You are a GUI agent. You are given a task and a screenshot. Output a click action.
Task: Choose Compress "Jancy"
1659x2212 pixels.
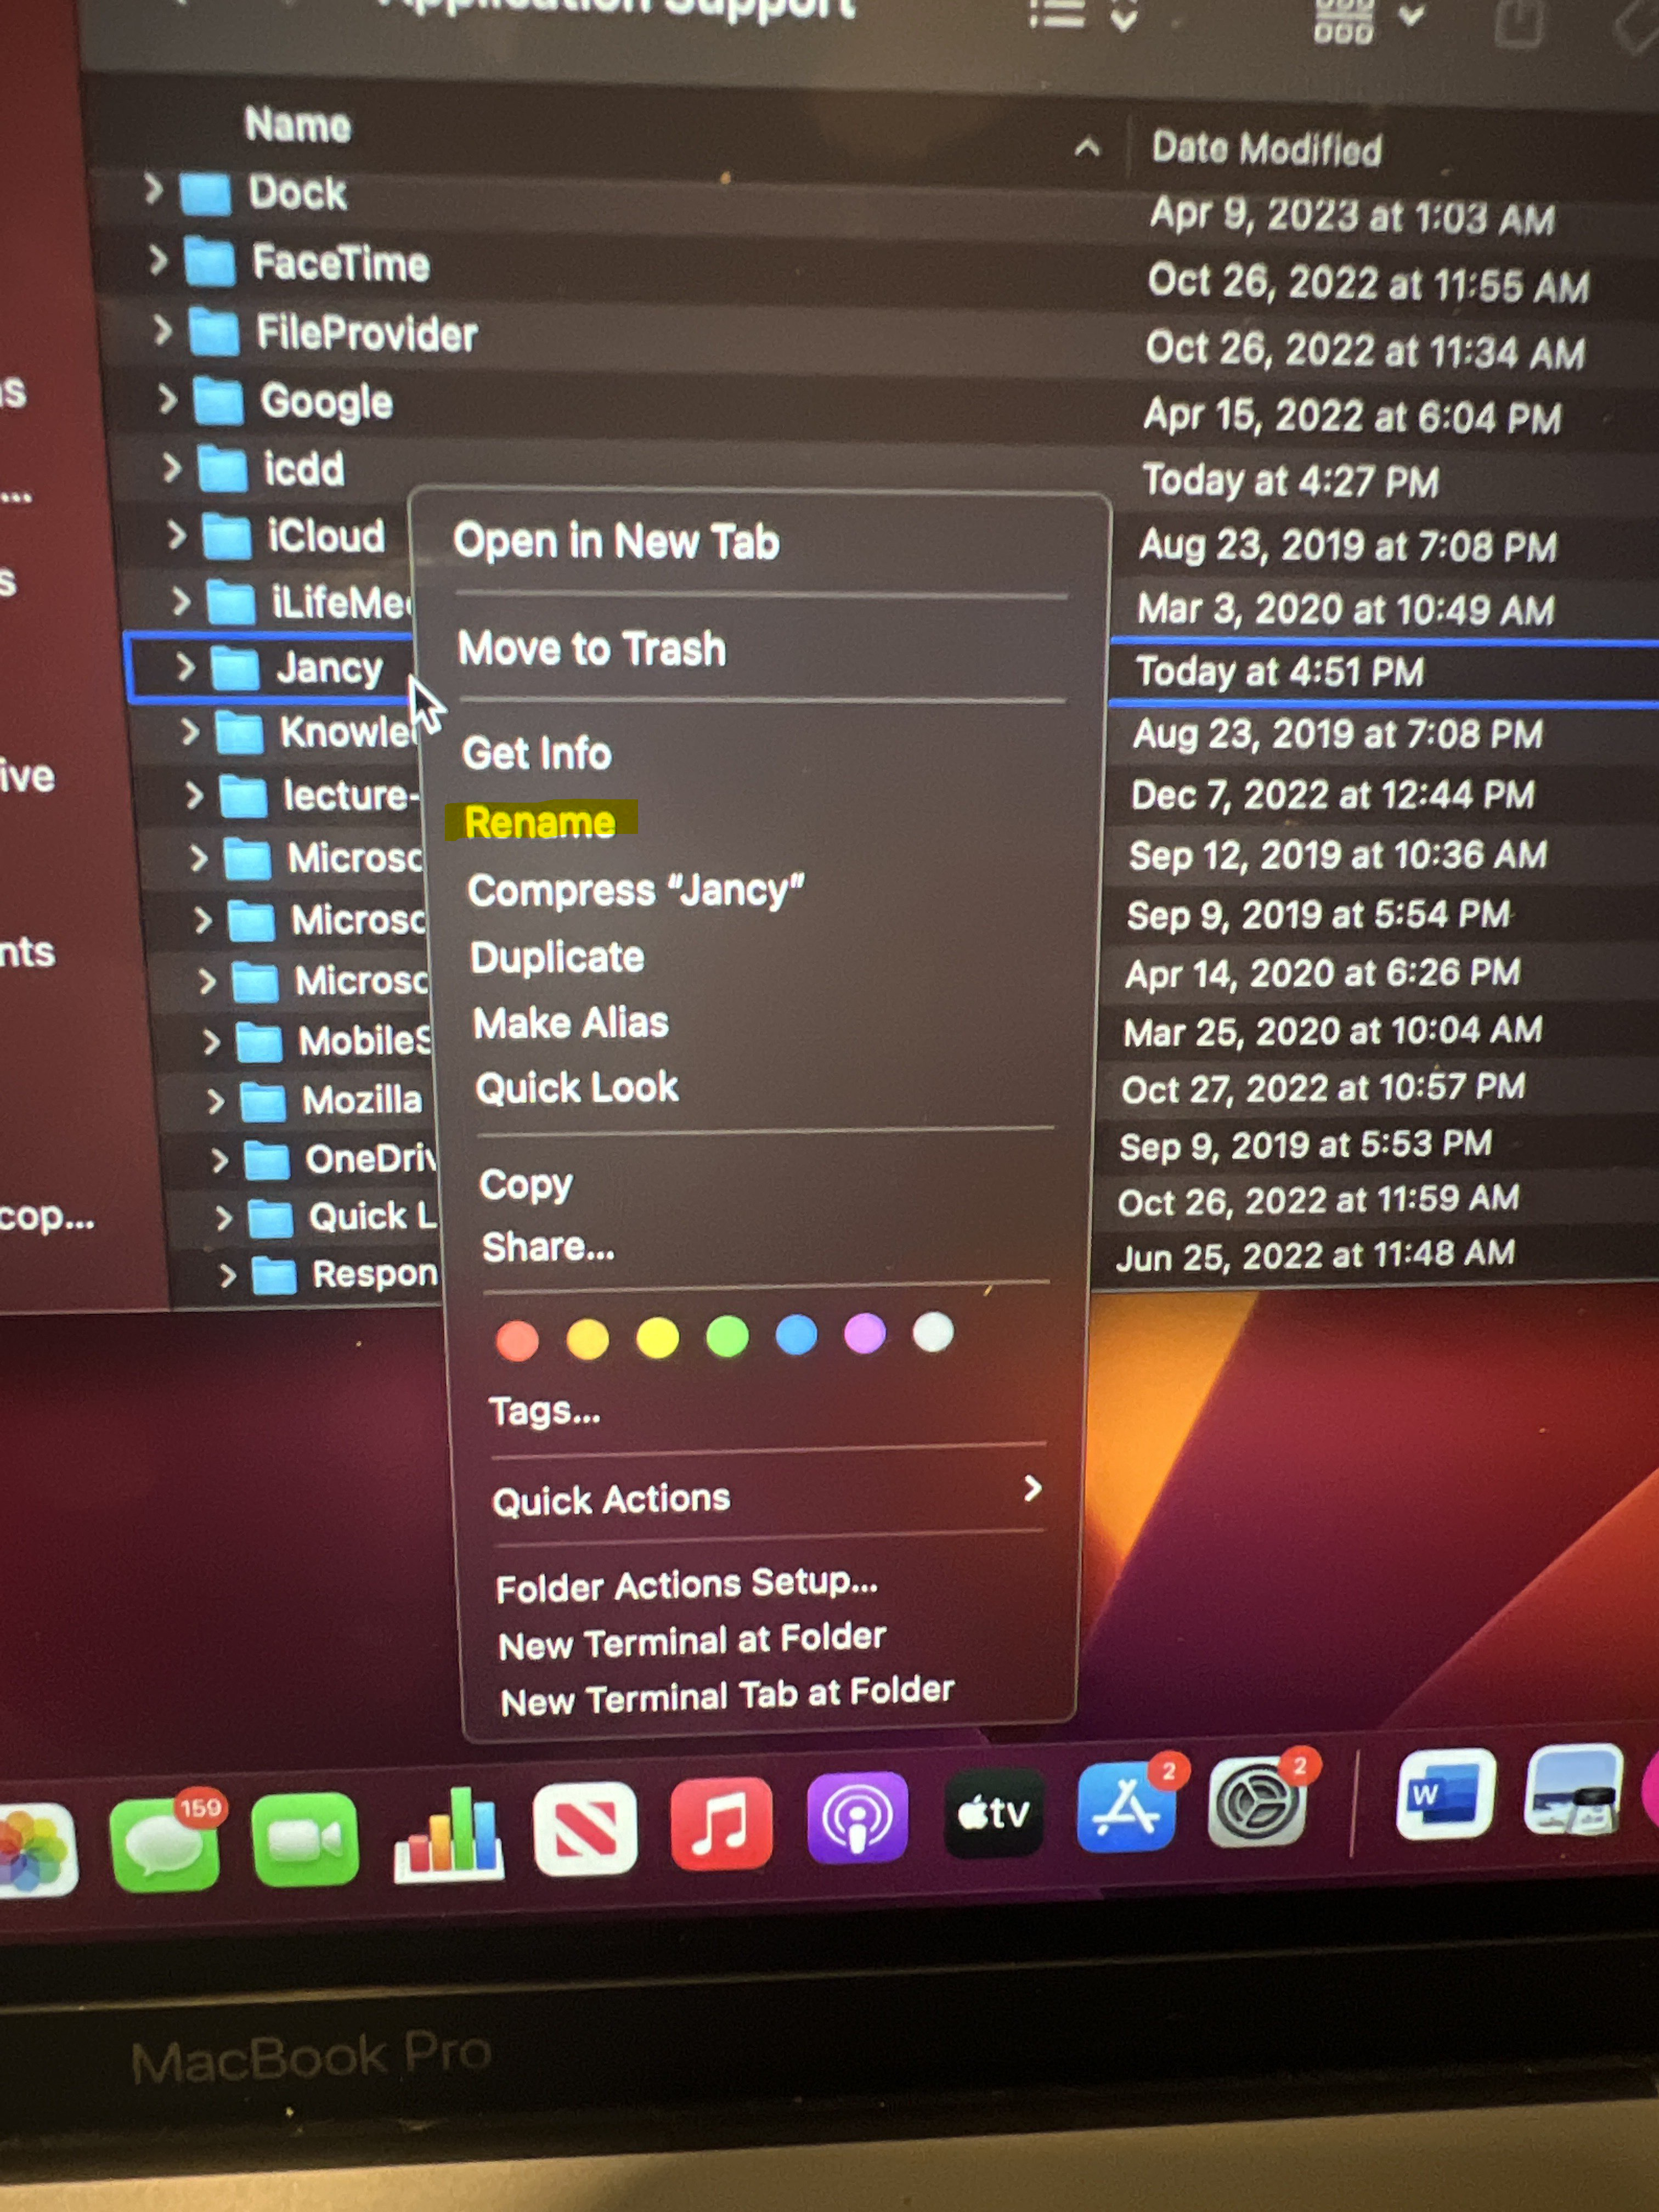pos(636,890)
